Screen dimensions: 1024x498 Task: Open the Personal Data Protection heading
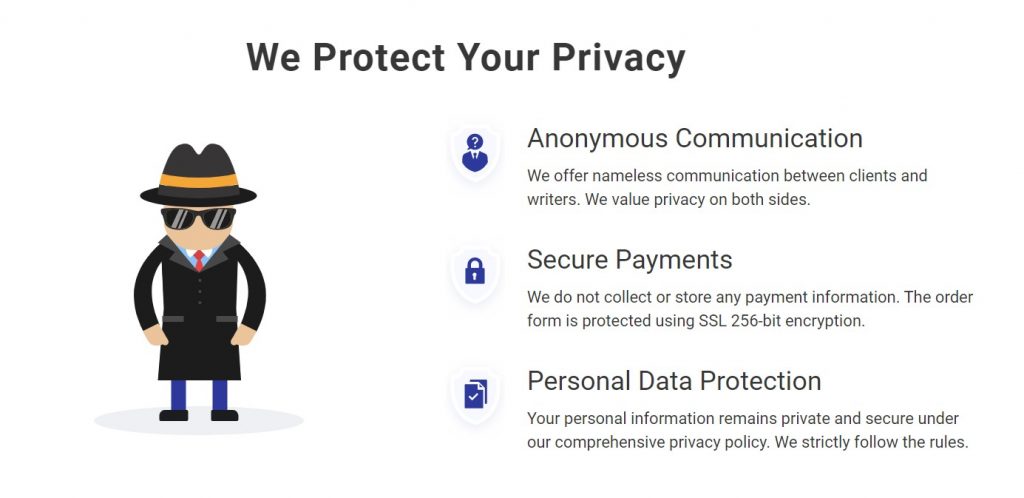pos(674,381)
